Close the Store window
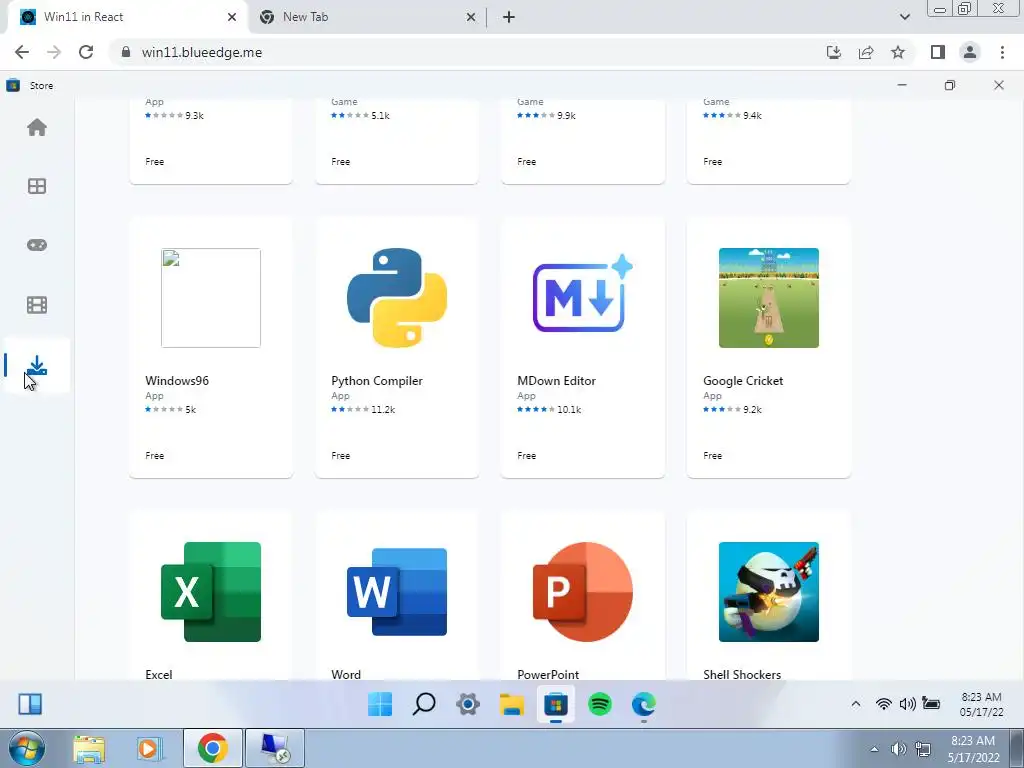The width and height of the screenshot is (1024, 768). coord(999,85)
